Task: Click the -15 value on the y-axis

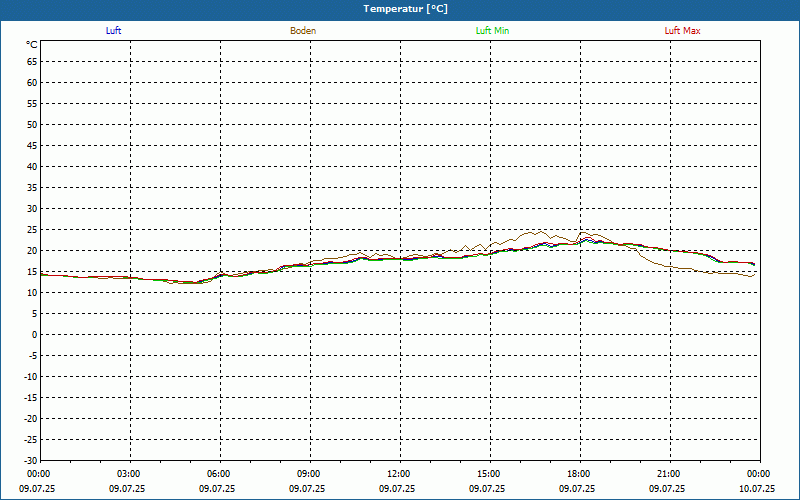Action: 31,397
